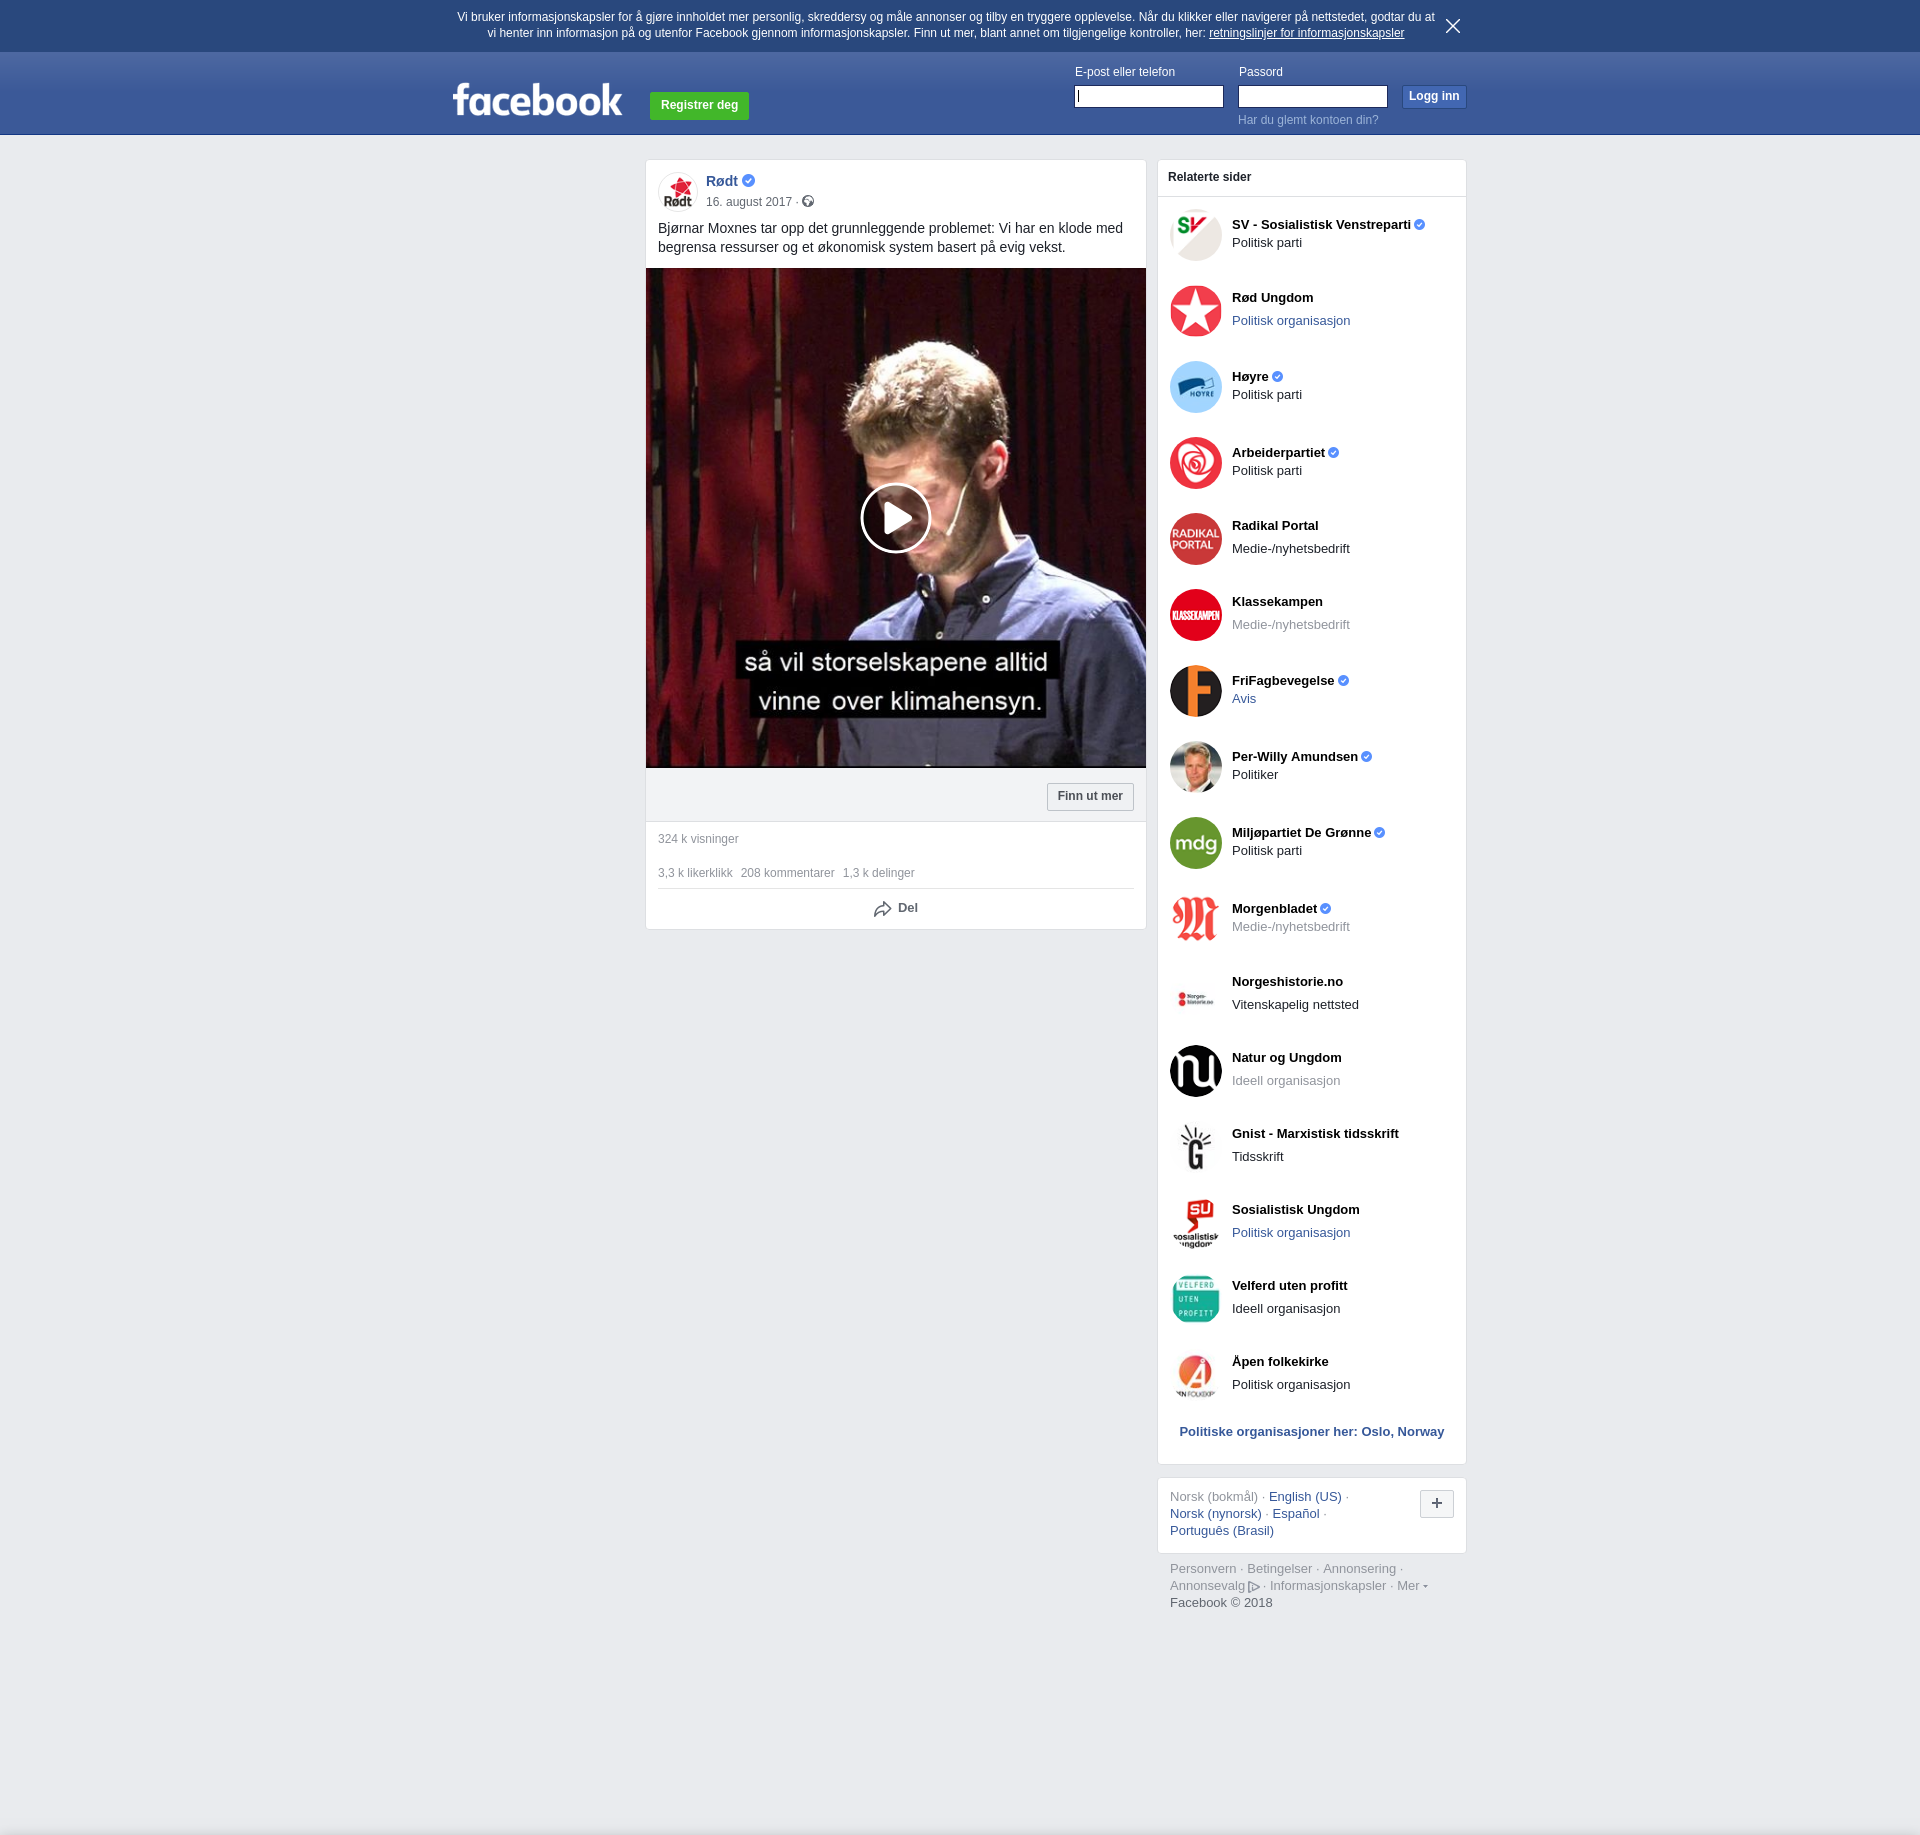Open Rød Ungdom page name
This screenshot has height=1835, width=1920.
[1272, 298]
